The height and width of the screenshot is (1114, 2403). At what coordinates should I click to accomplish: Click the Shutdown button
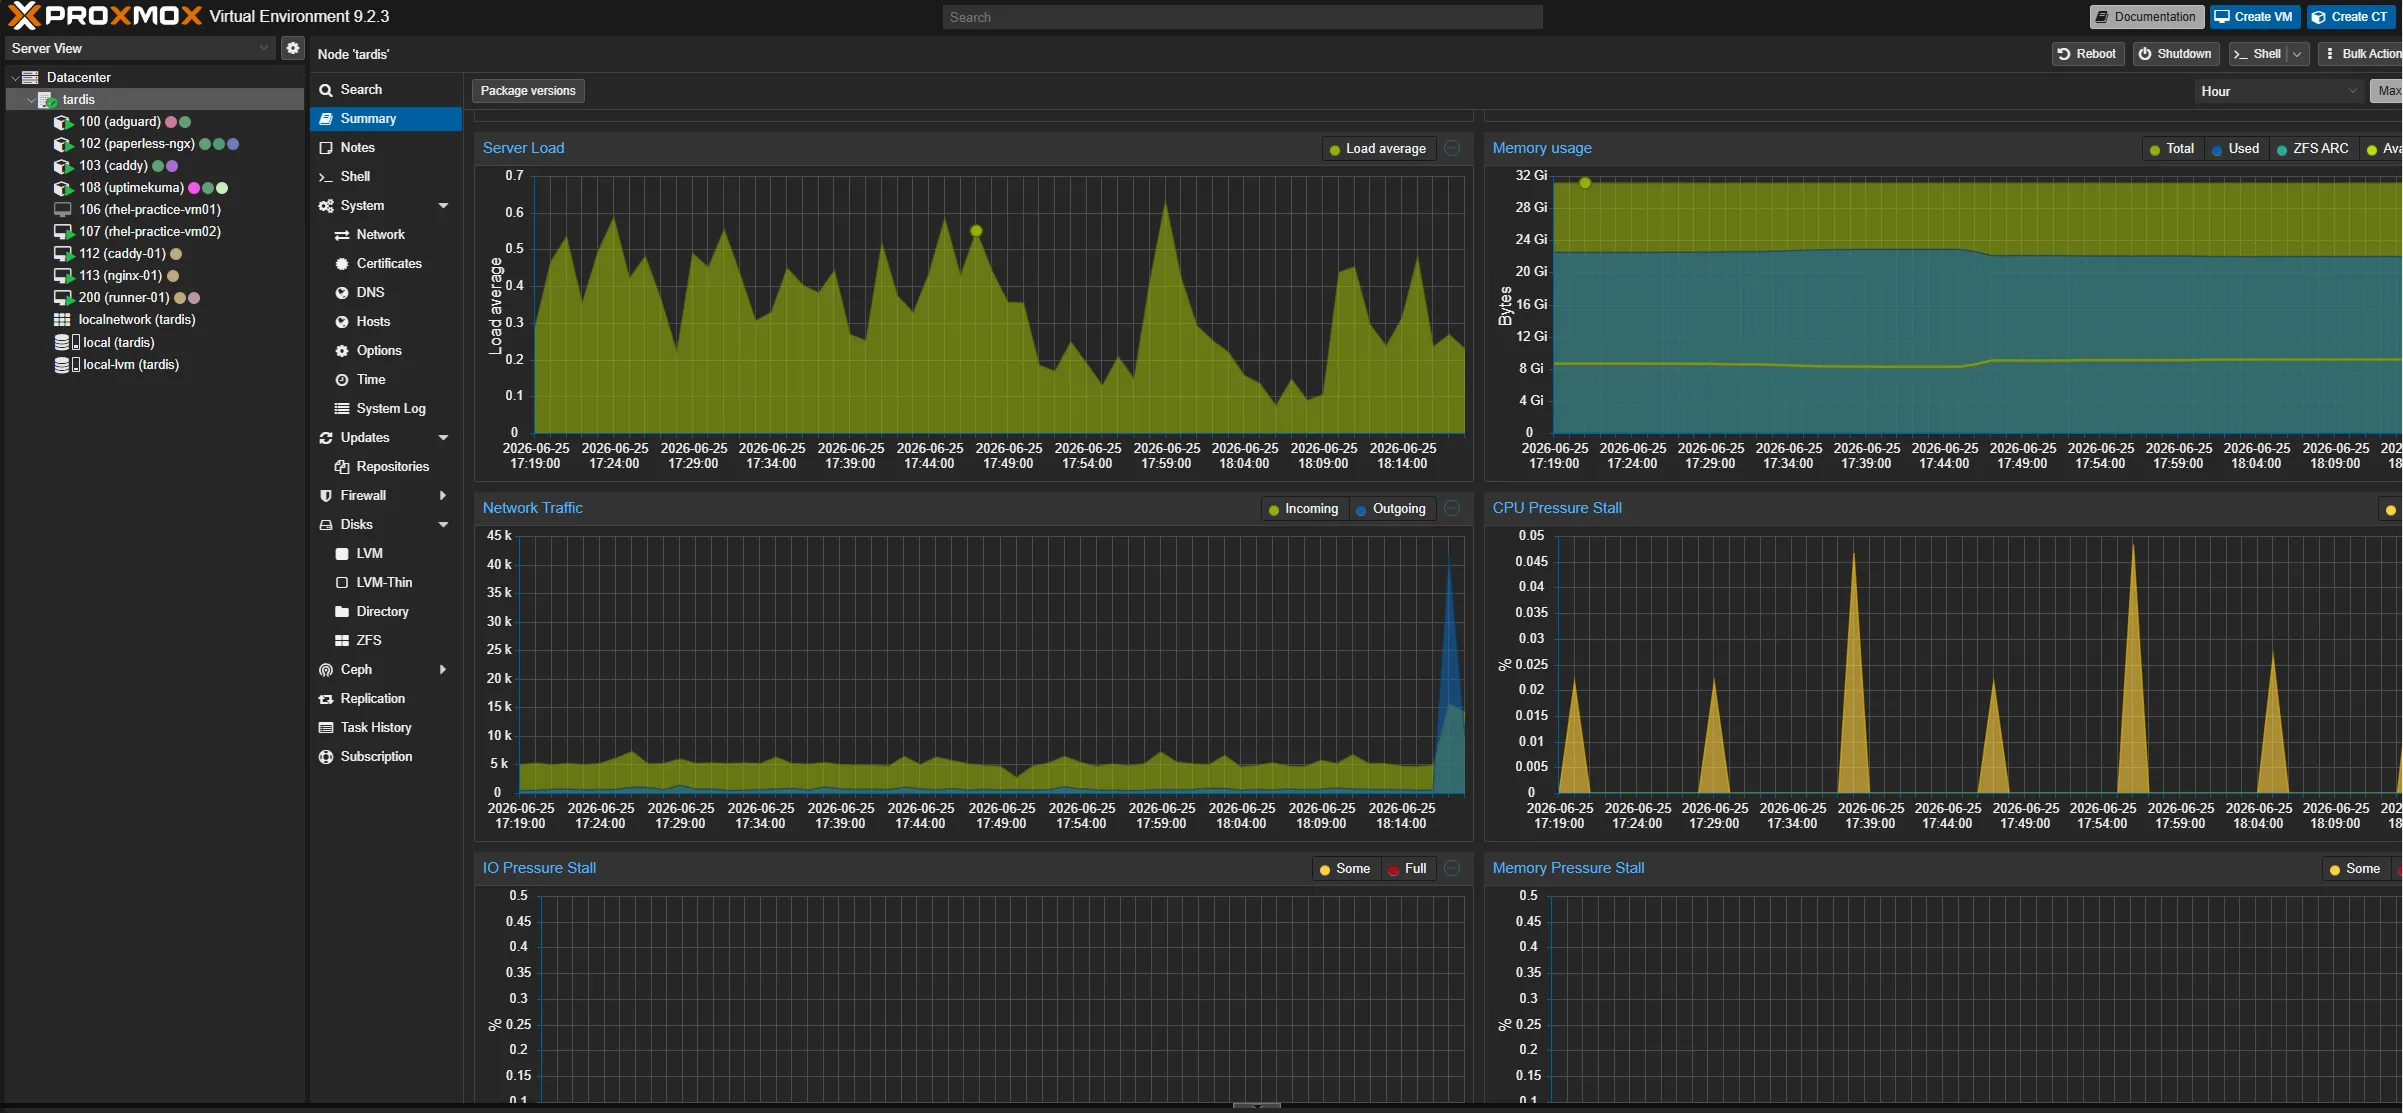(x=2176, y=54)
